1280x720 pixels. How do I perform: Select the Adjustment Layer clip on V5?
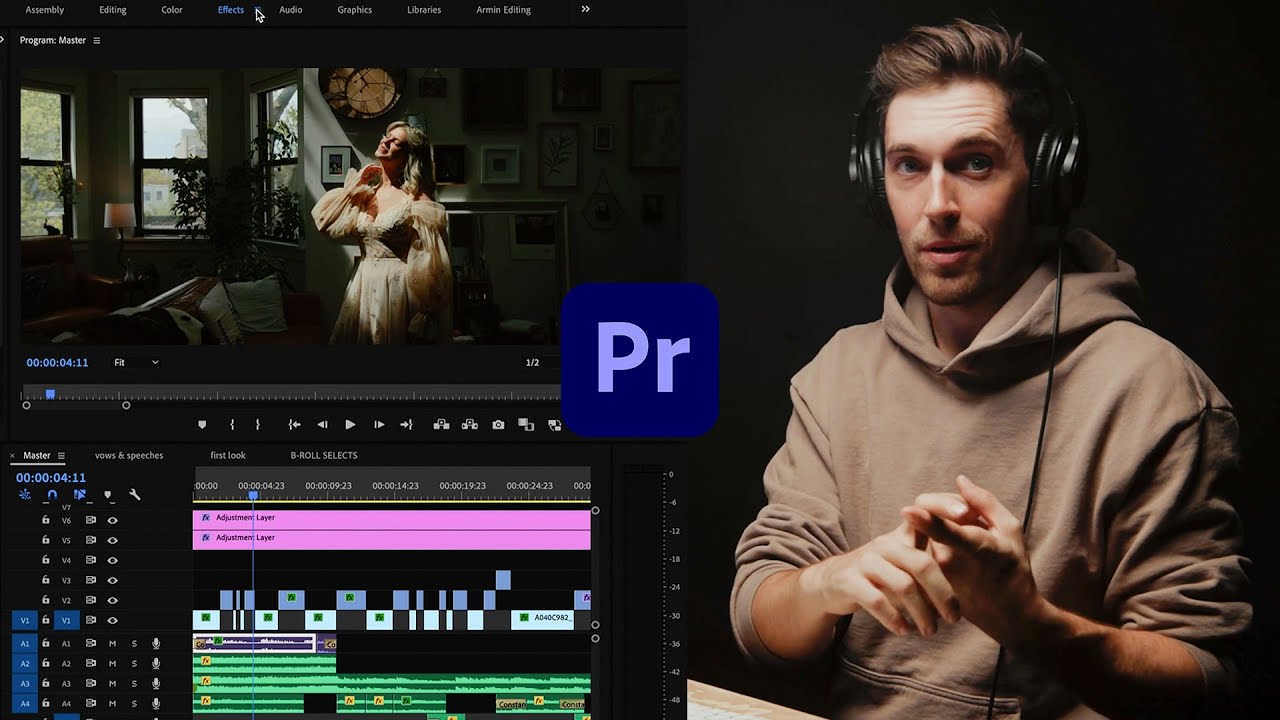(391, 538)
